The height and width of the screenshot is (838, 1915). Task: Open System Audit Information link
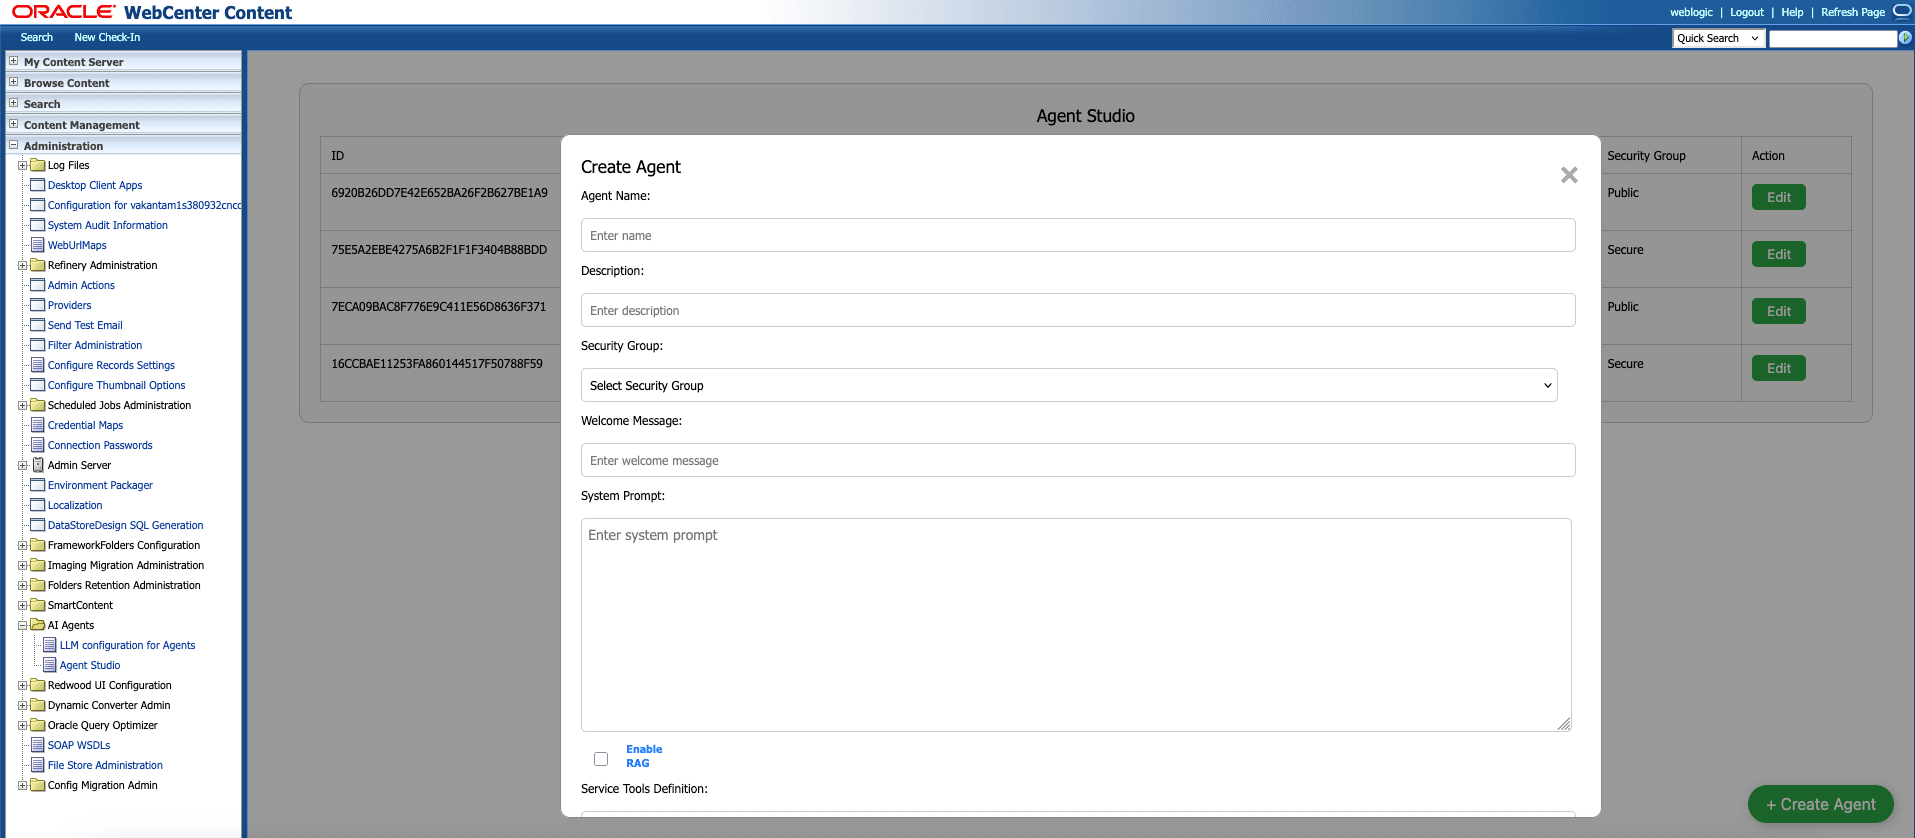click(108, 225)
